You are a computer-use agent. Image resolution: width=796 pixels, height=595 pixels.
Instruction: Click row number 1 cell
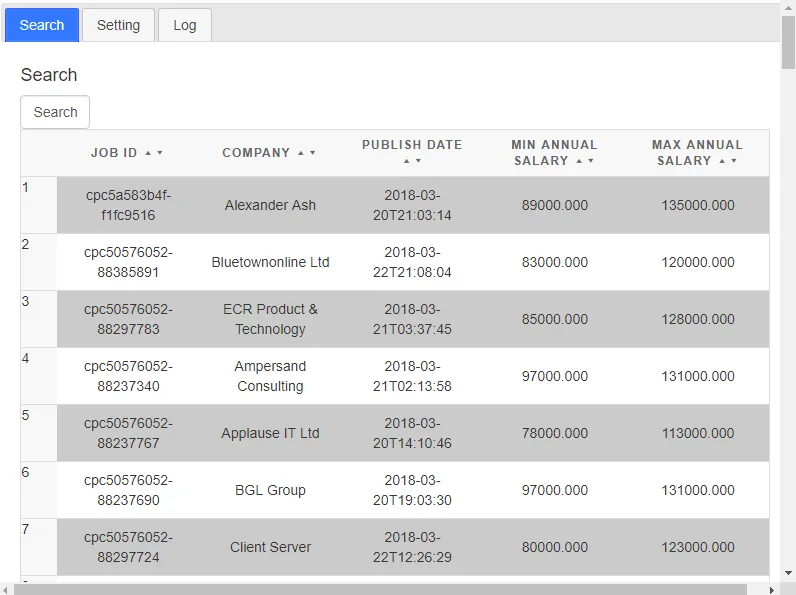pos(39,205)
